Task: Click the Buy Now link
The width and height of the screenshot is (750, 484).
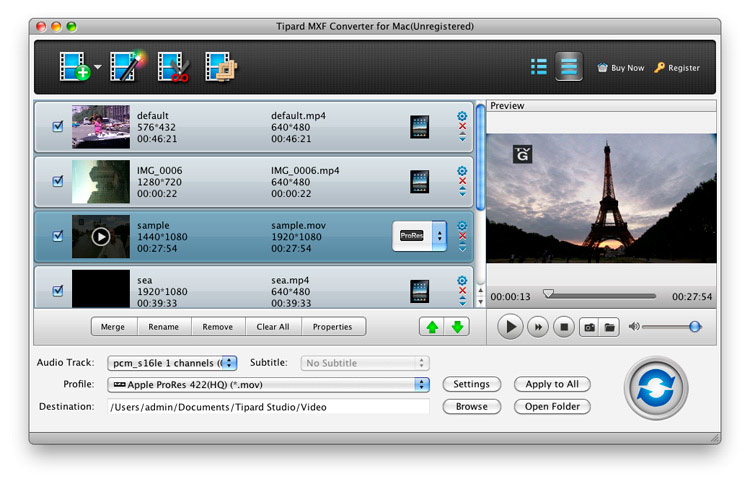Action: click(621, 68)
